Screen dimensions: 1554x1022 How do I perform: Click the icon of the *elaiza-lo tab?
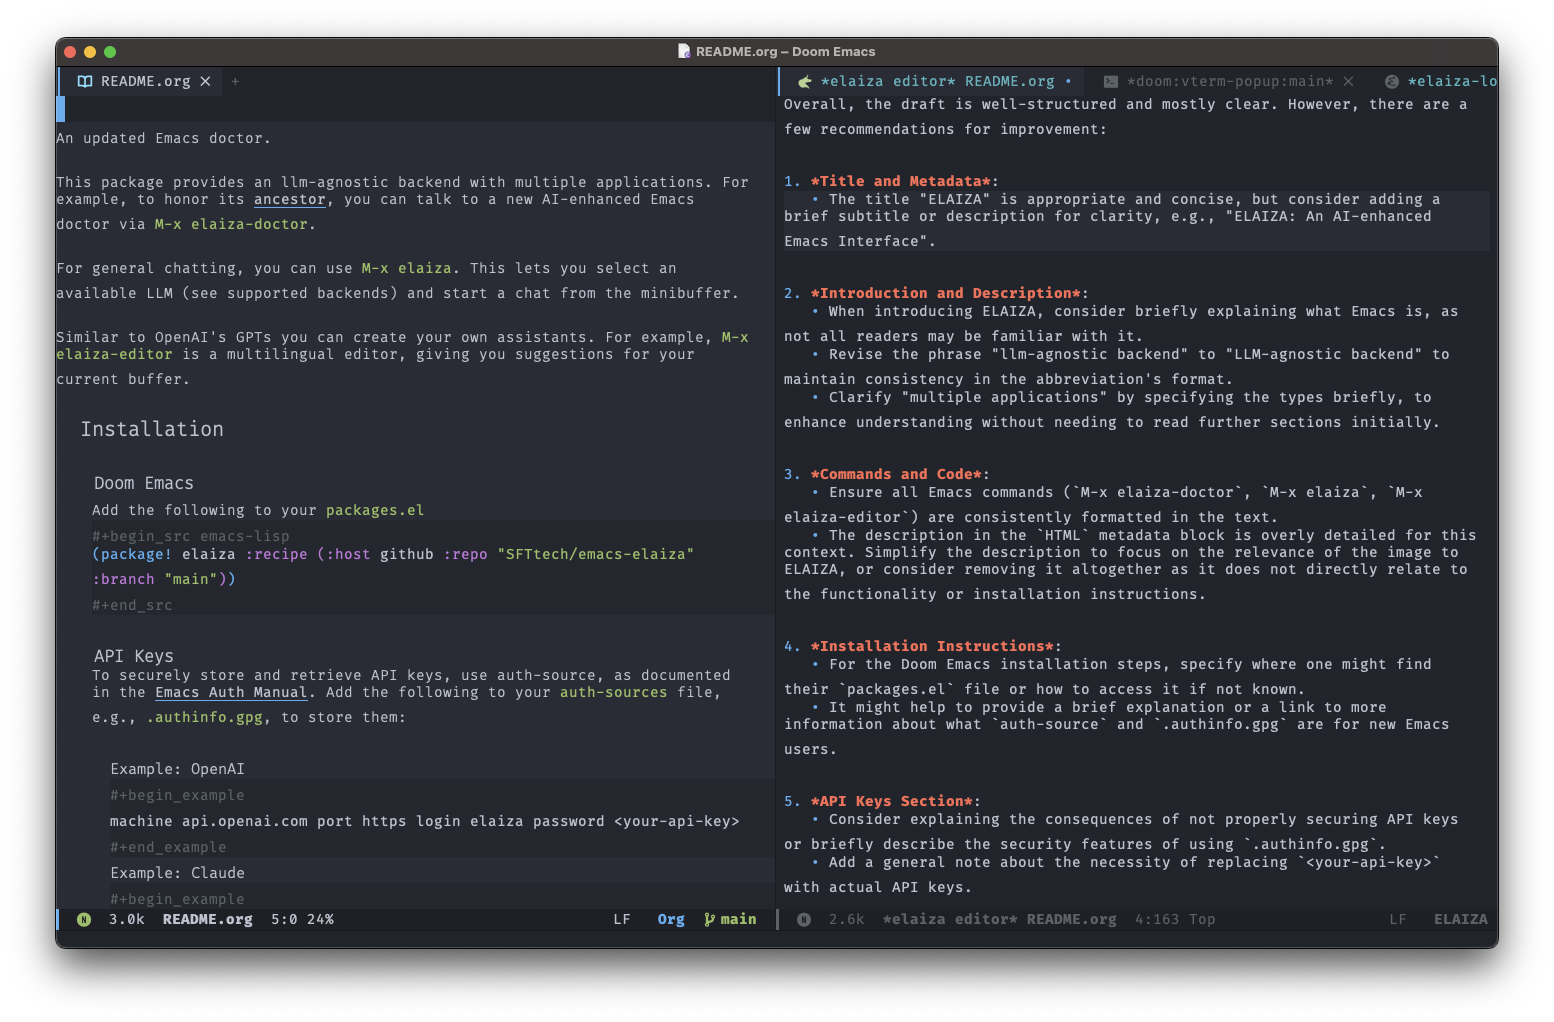(x=1391, y=81)
